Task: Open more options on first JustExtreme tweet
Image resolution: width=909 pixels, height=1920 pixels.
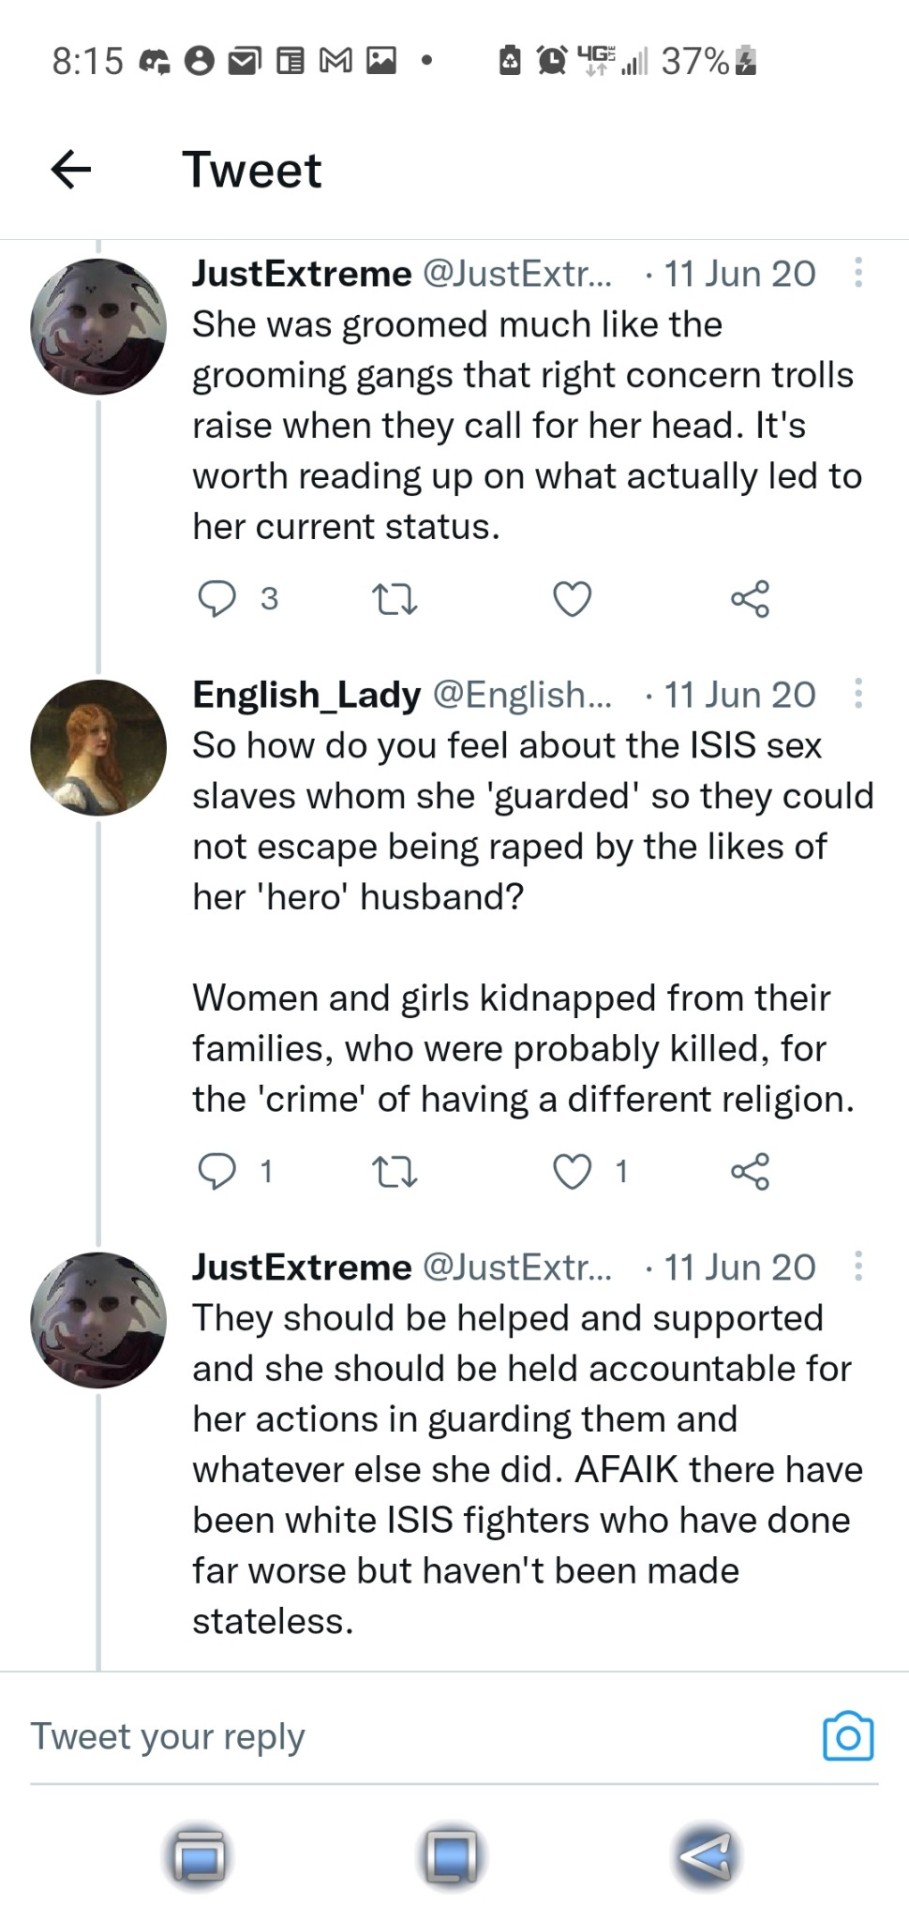Action: coord(858,273)
